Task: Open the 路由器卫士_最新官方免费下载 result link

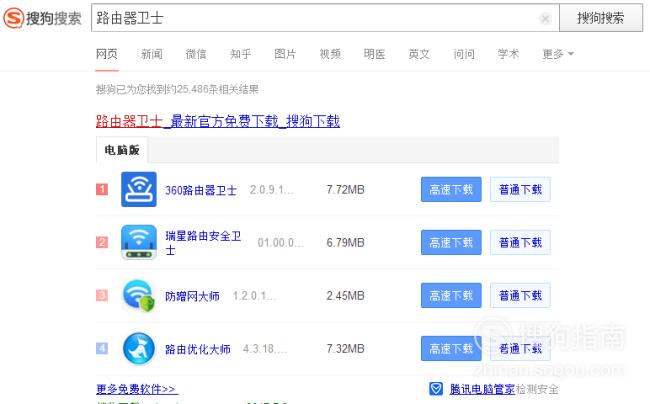Action: point(218,121)
